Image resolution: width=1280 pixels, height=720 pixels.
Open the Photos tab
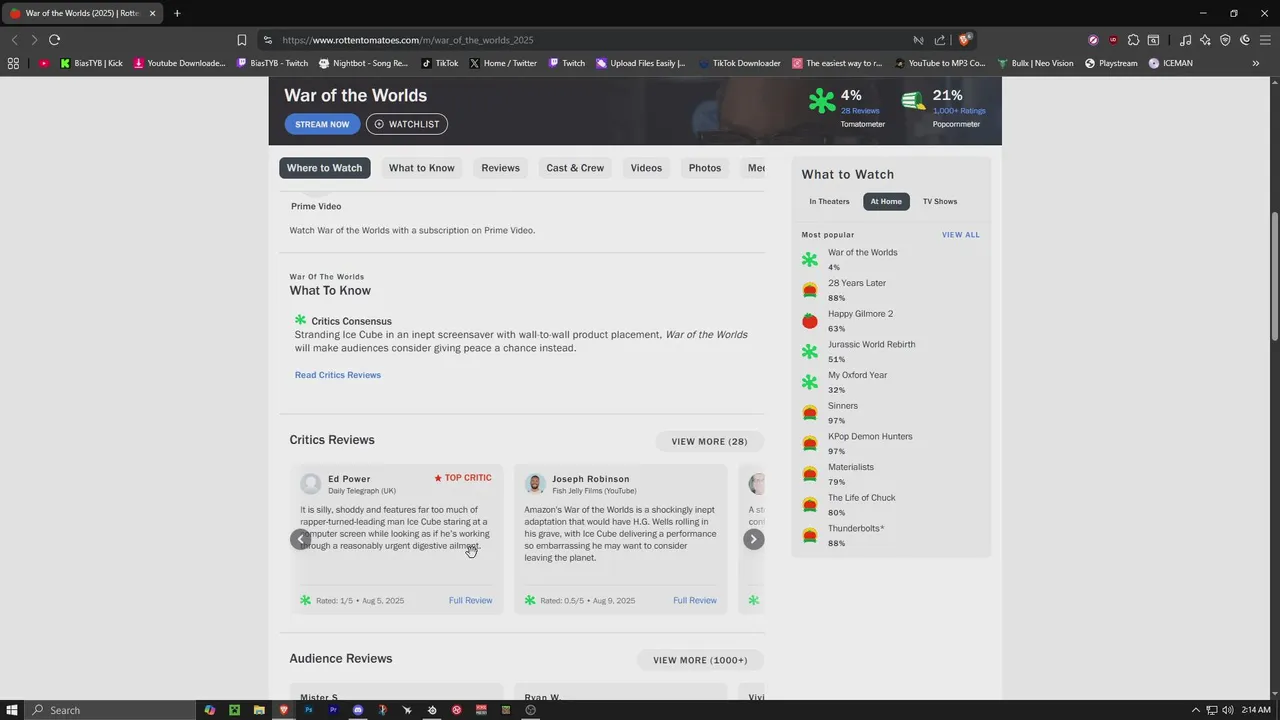click(x=705, y=168)
